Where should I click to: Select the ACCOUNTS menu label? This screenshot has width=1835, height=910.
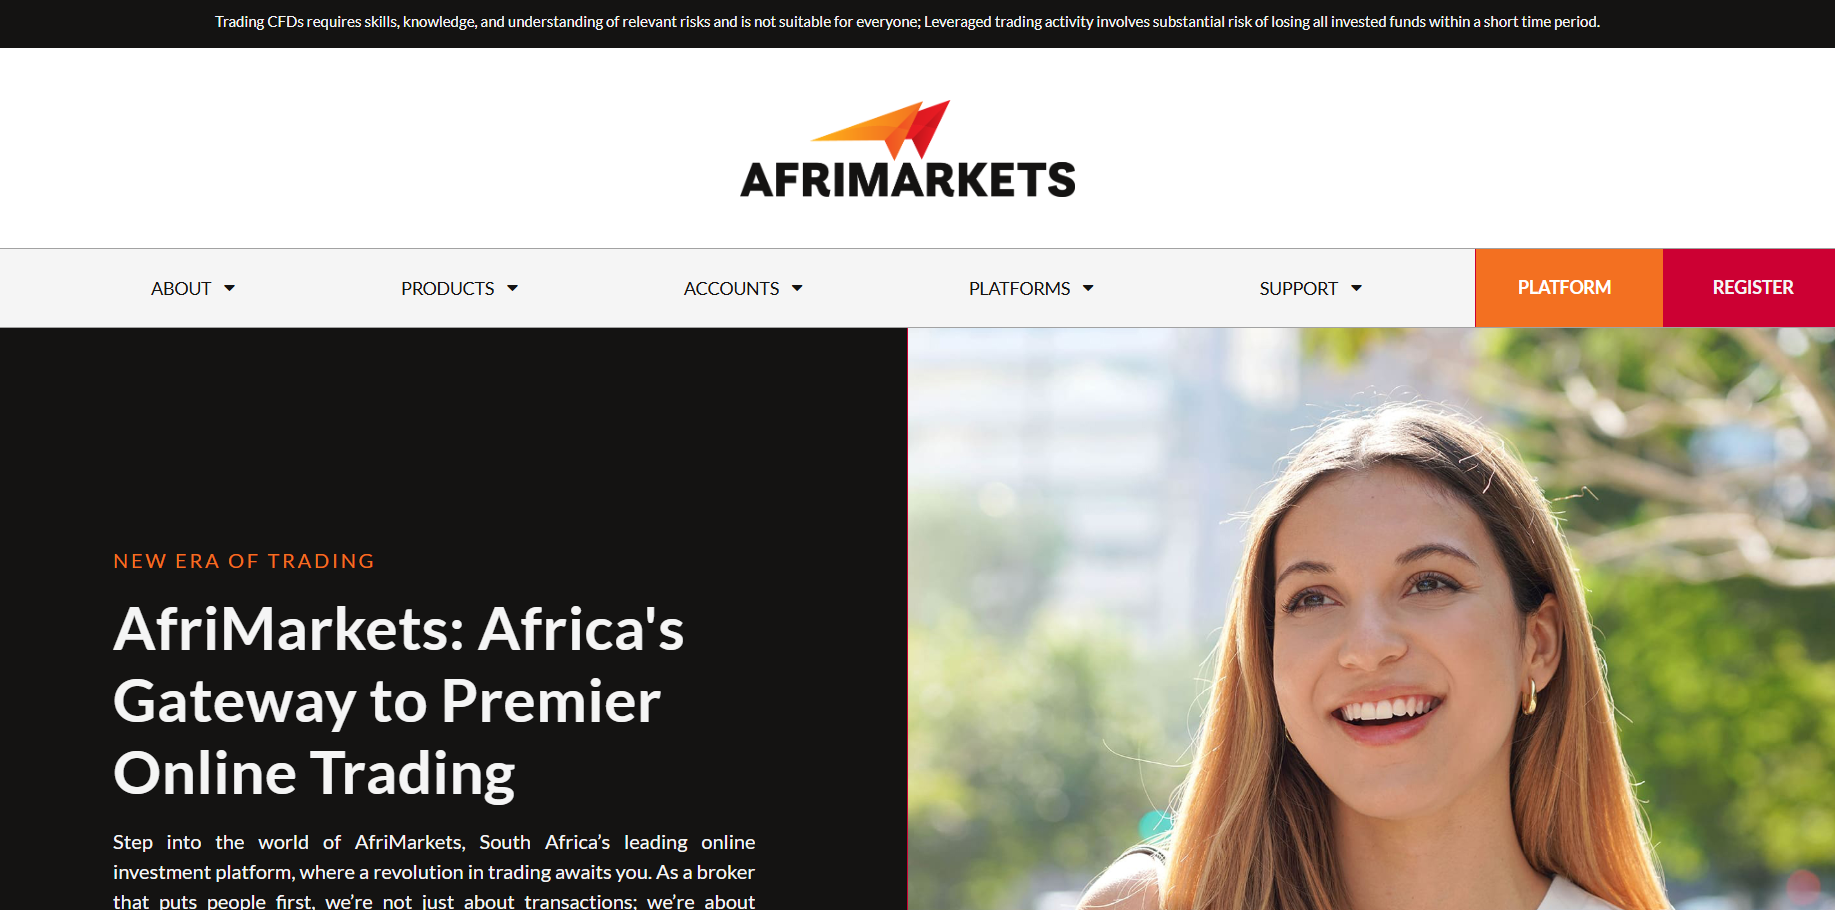tap(731, 288)
